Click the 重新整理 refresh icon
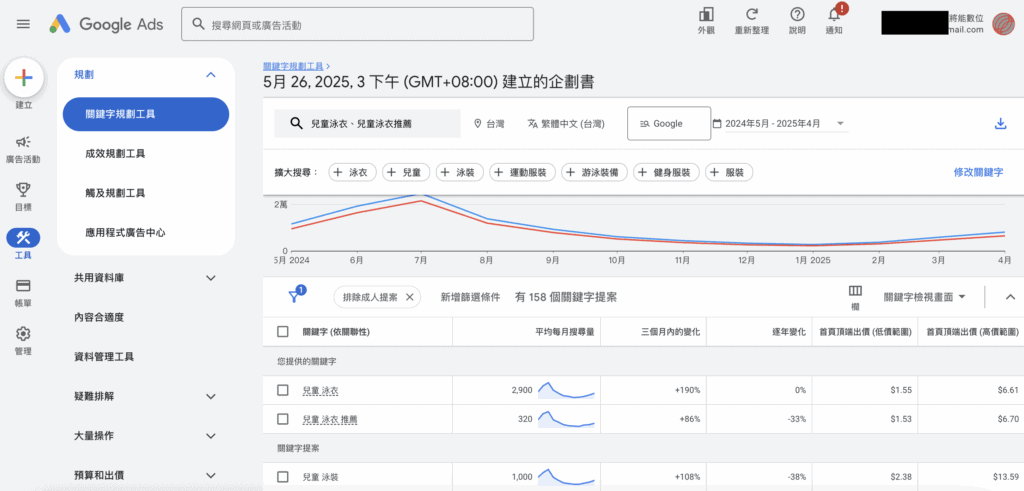Viewport: 1024px width, 491px height. [752, 14]
